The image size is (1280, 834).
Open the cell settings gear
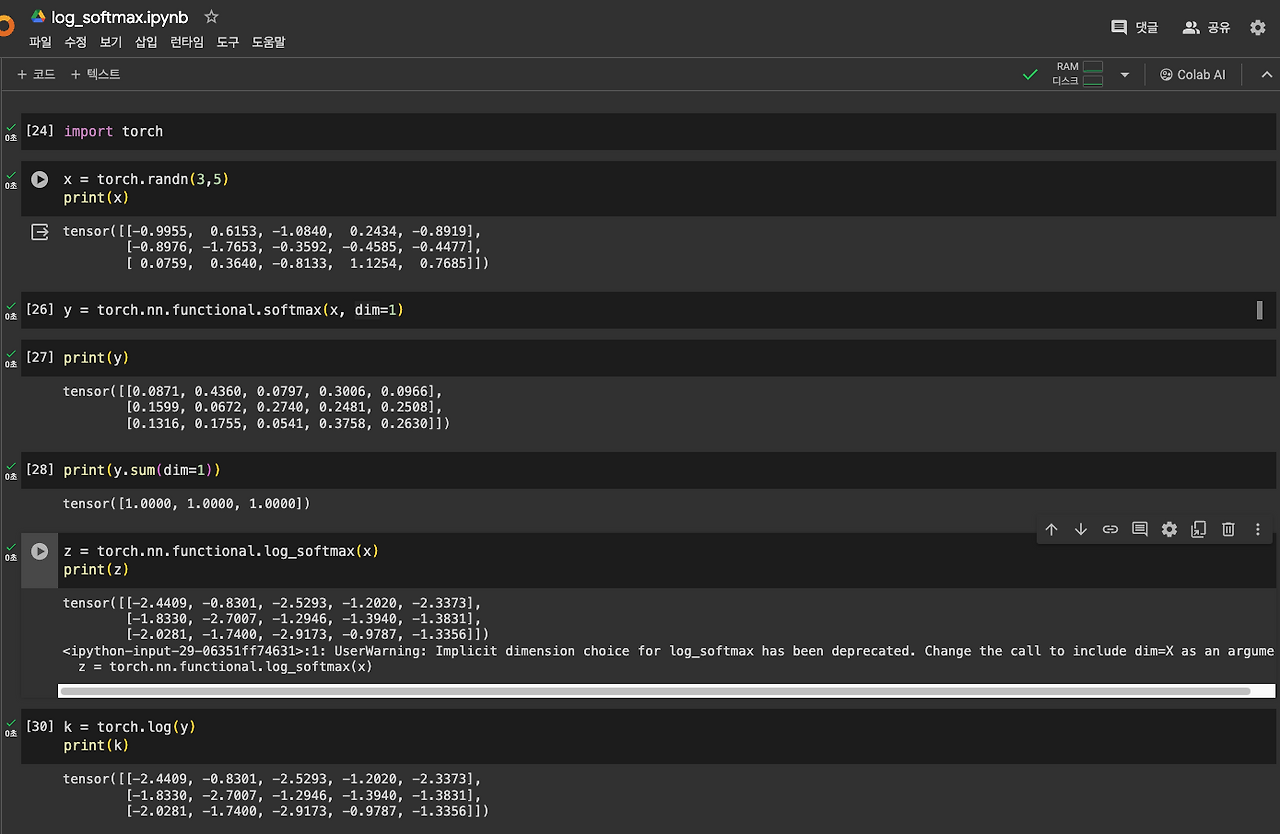[1169, 529]
